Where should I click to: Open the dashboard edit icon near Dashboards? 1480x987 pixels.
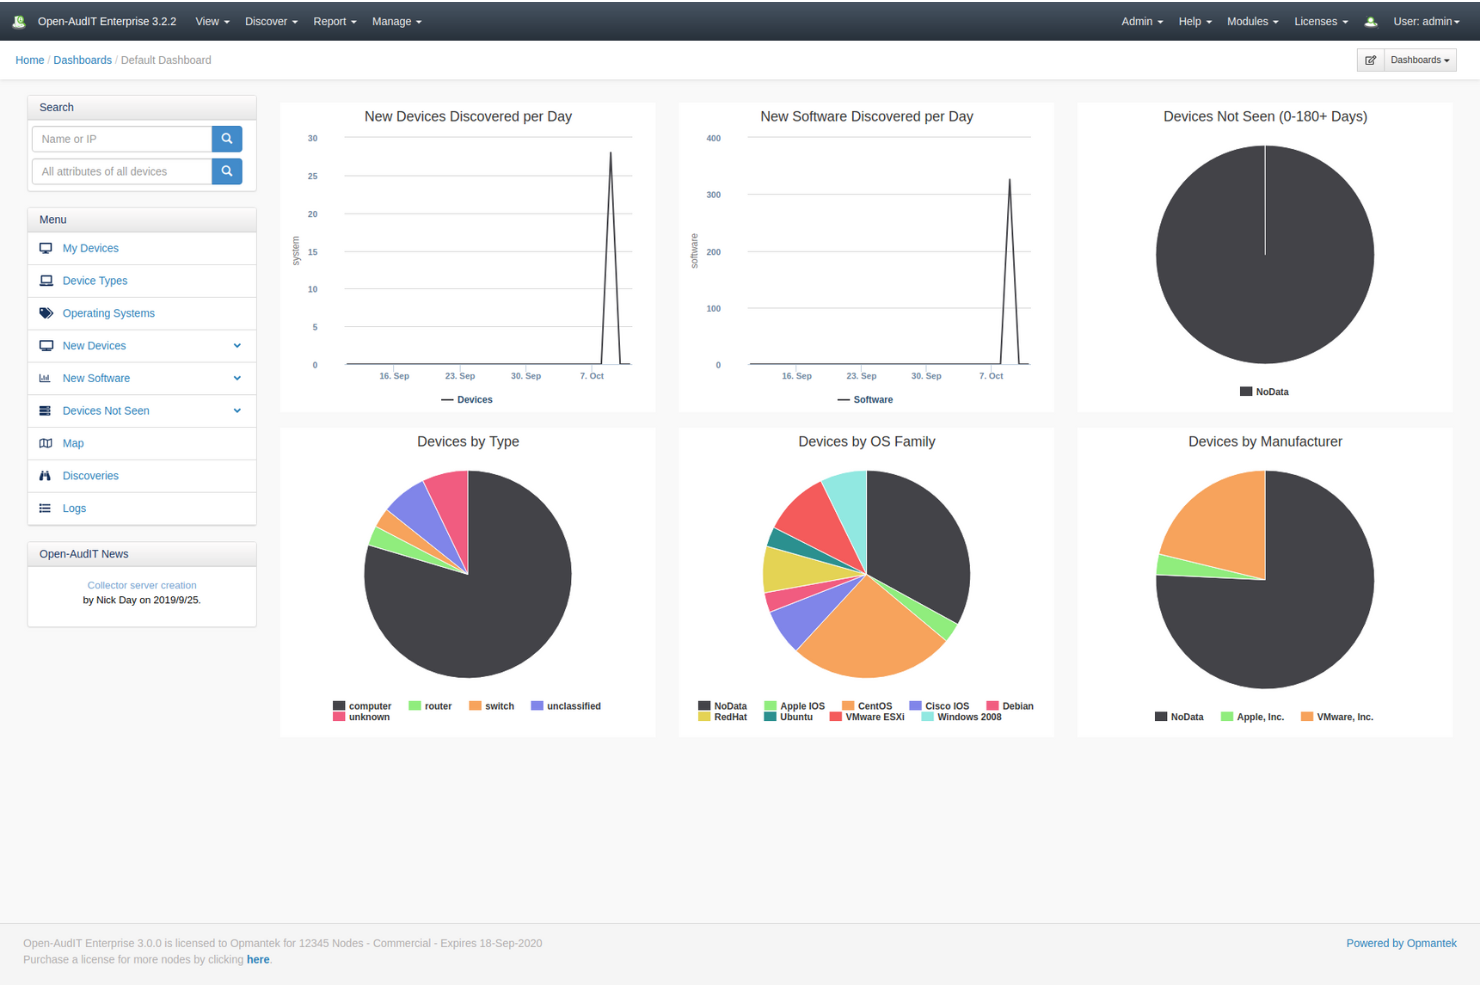coord(1370,60)
